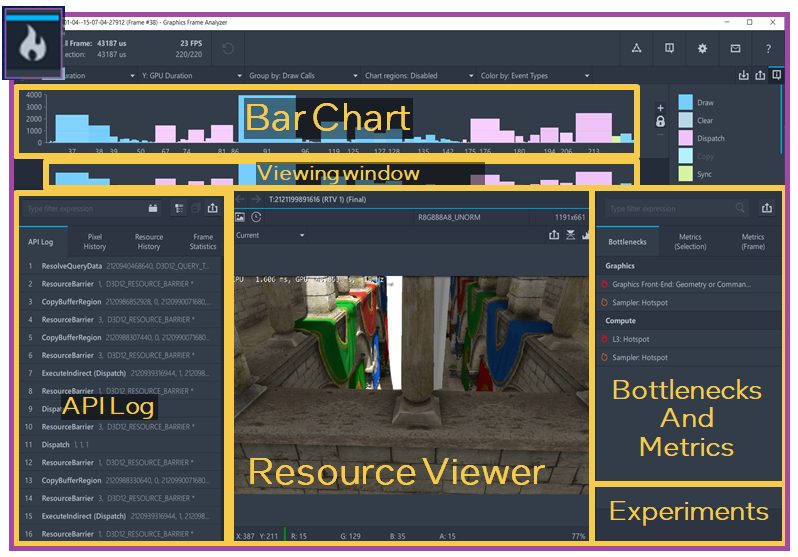Viewport: 798px width, 557px height.
Task: Switch to the Metrics (Selection) tab
Action: [690, 242]
